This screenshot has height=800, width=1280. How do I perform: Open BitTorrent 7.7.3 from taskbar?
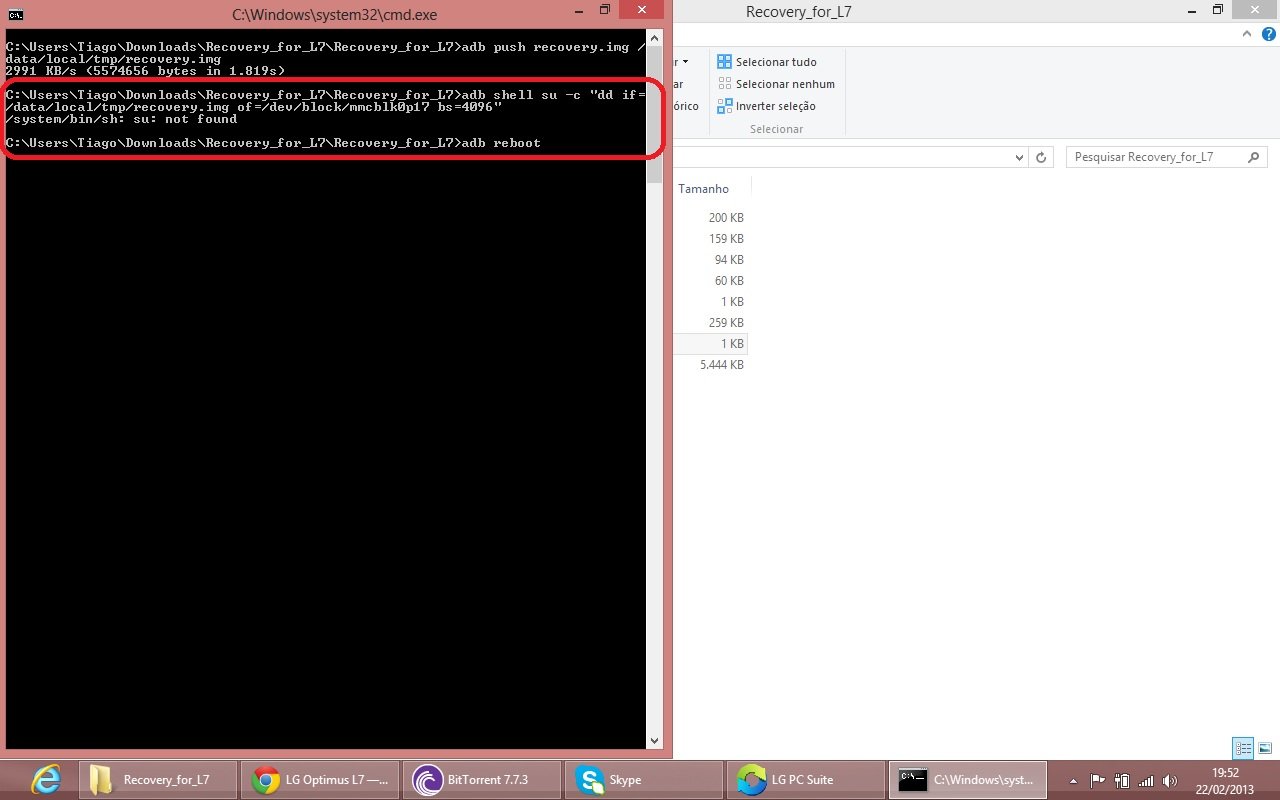(482, 779)
